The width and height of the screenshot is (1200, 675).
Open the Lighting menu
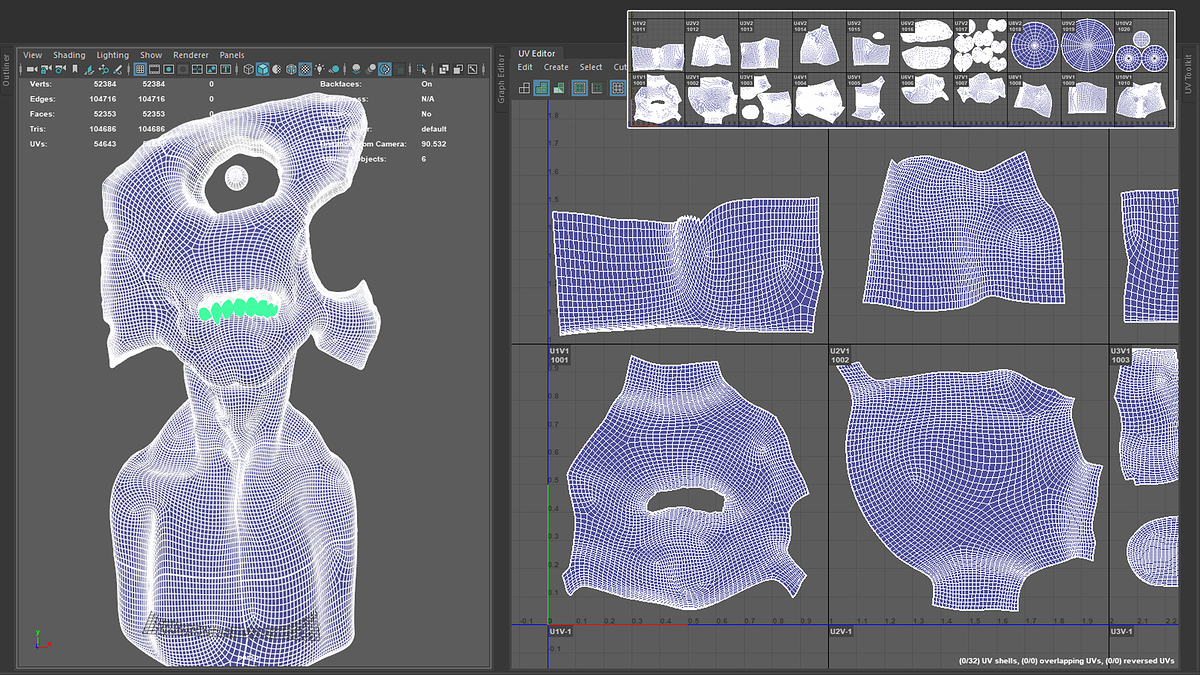click(x=113, y=55)
